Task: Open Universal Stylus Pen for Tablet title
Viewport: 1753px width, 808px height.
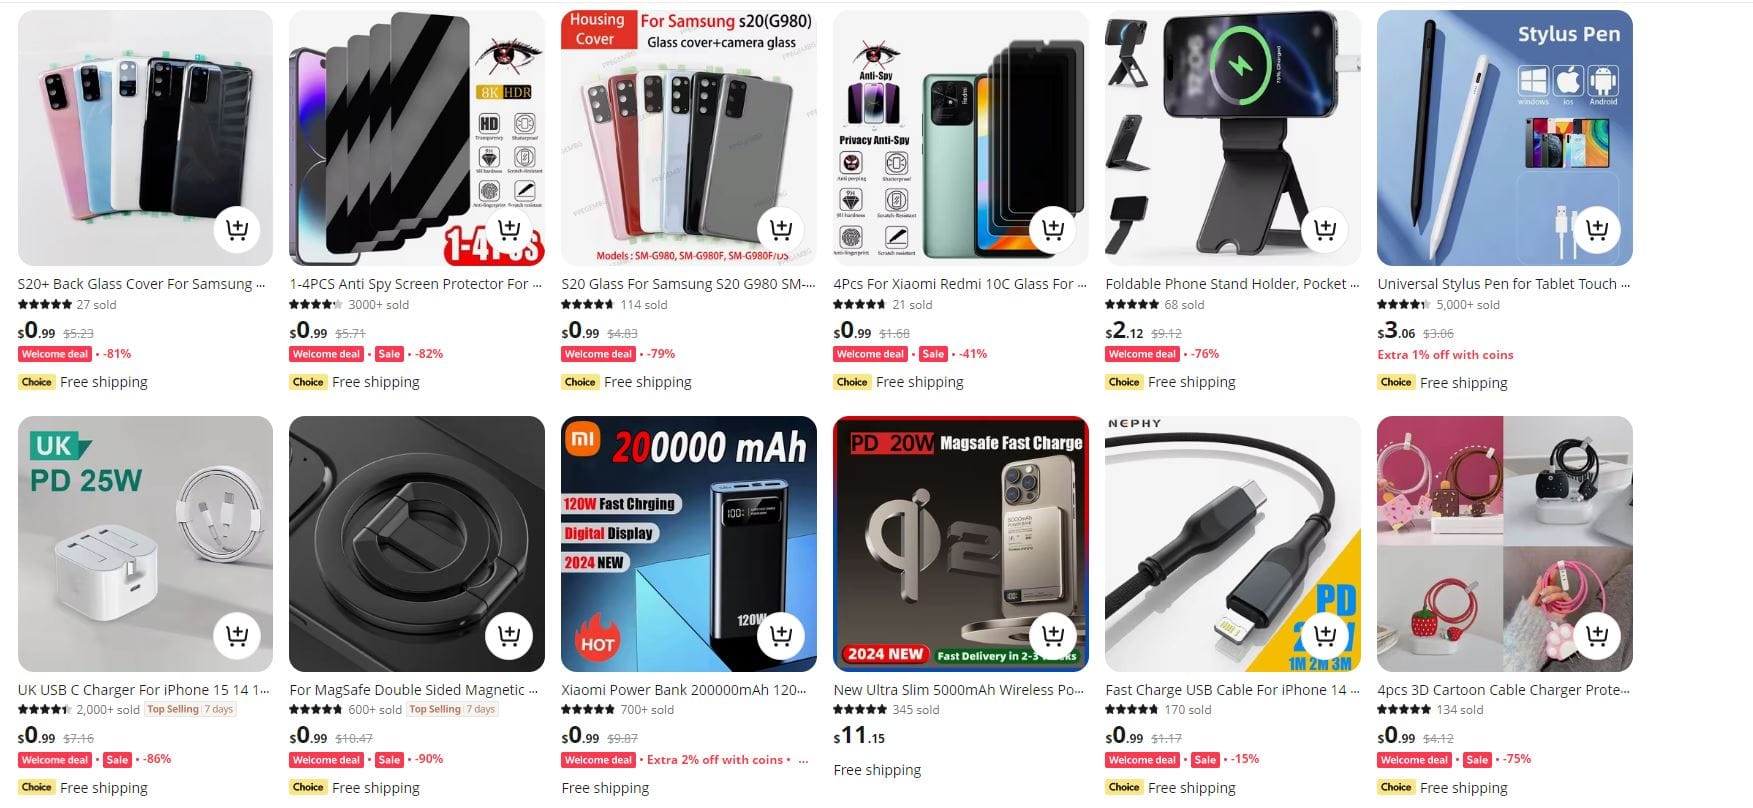Action: [x=1503, y=284]
